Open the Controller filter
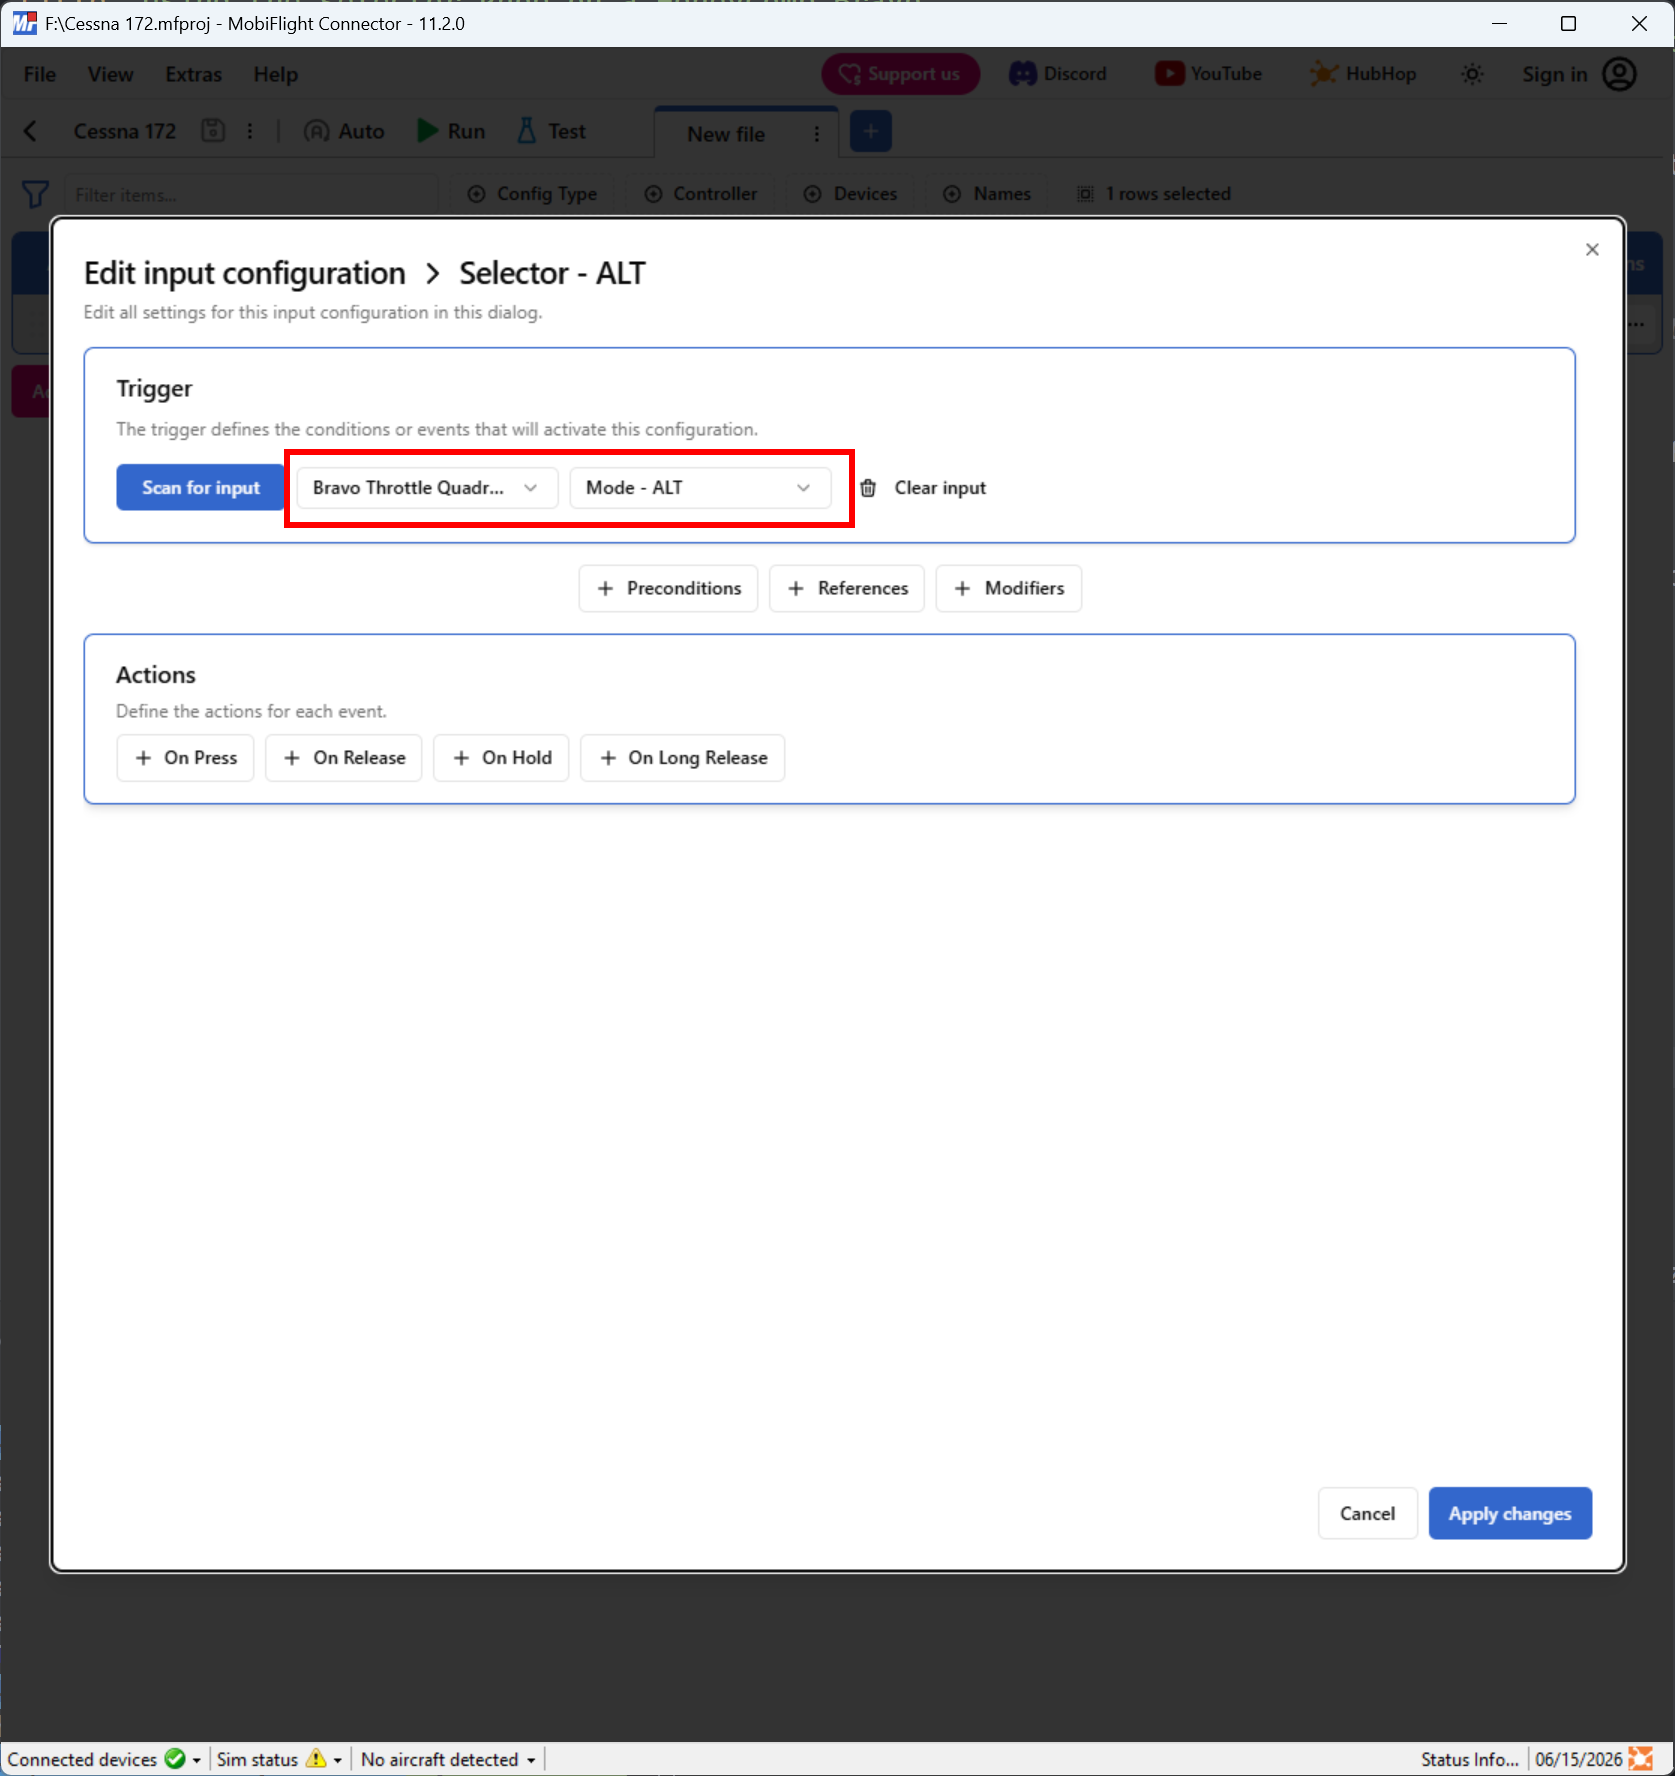 701,194
